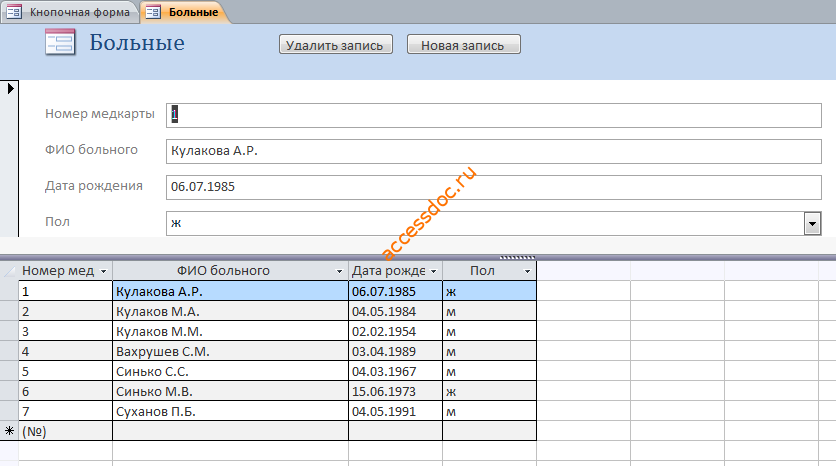Image resolution: width=836 pixels, height=466 pixels.
Task: Select the cell Вахрушев С.М.
Action: pyautogui.click(x=230, y=351)
